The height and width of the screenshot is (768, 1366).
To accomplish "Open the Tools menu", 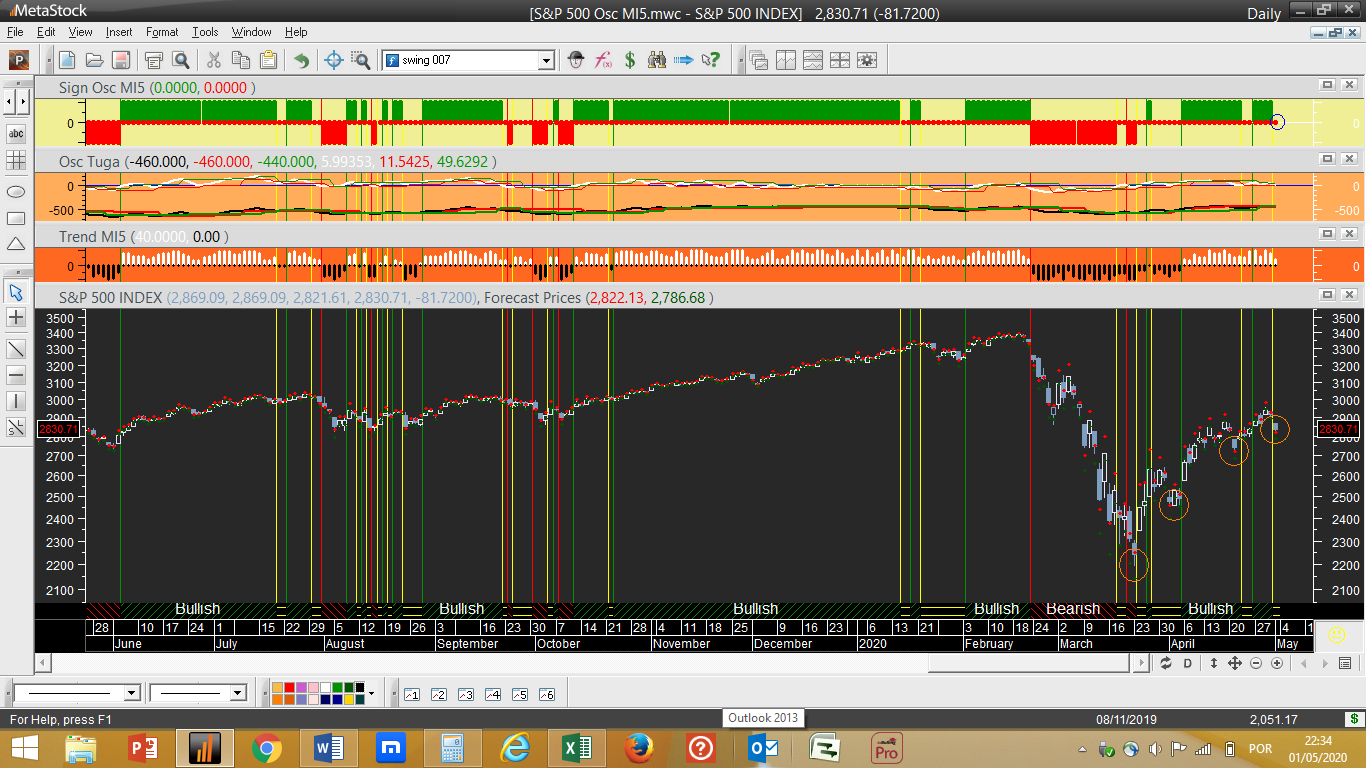I will [205, 32].
